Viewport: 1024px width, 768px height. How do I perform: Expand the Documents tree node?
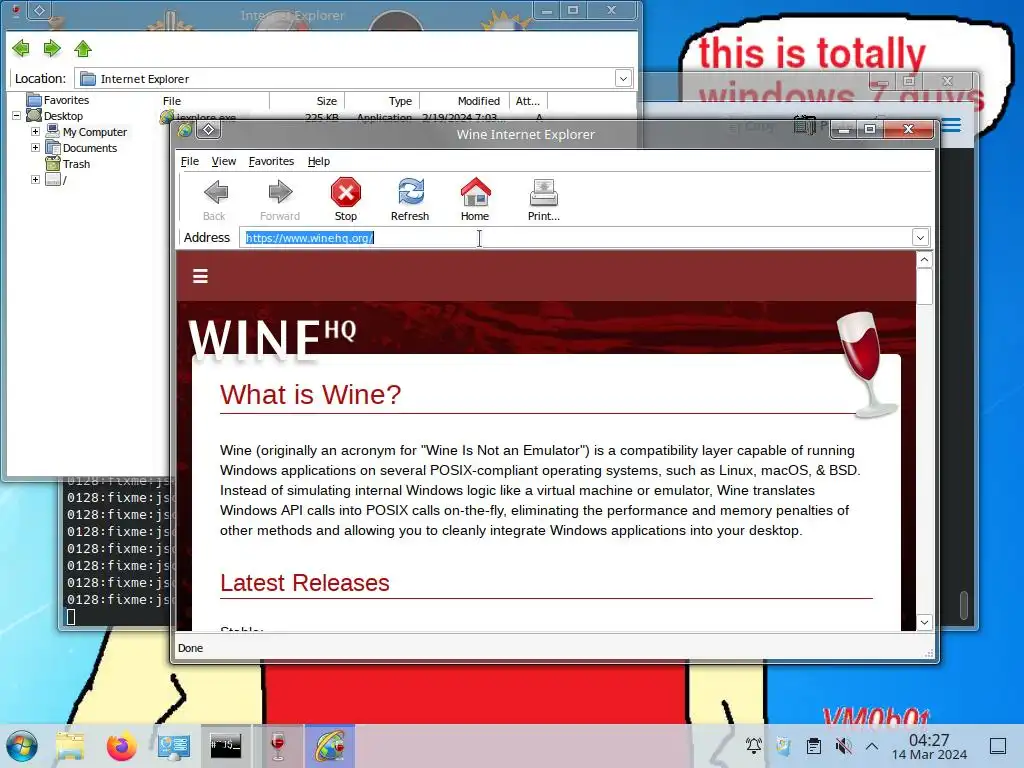tap(35, 148)
